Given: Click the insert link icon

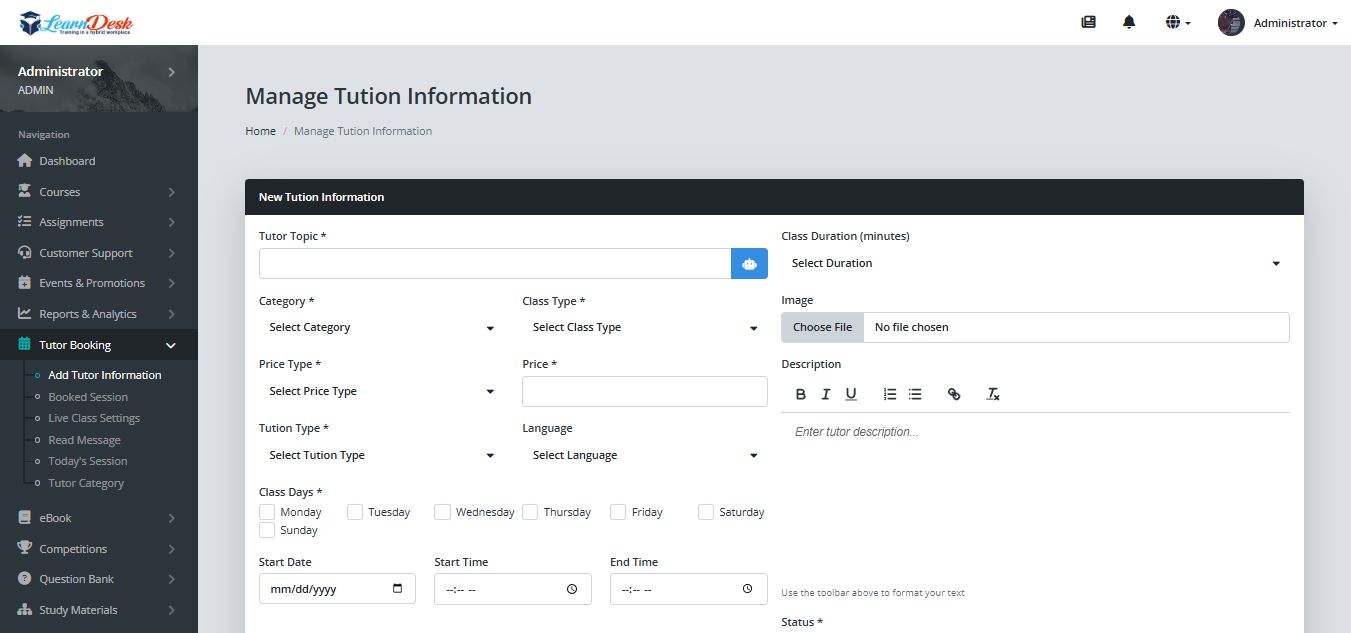Looking at the screenshot, I should pos(953,394).
